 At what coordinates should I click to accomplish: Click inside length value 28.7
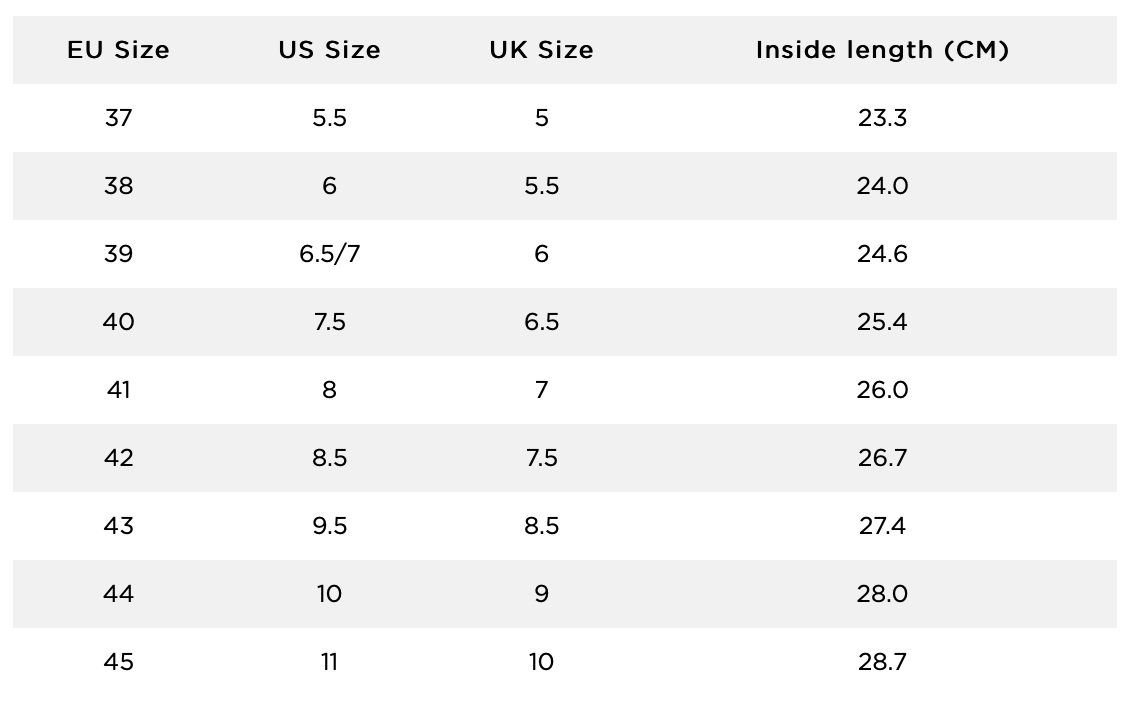883,662
